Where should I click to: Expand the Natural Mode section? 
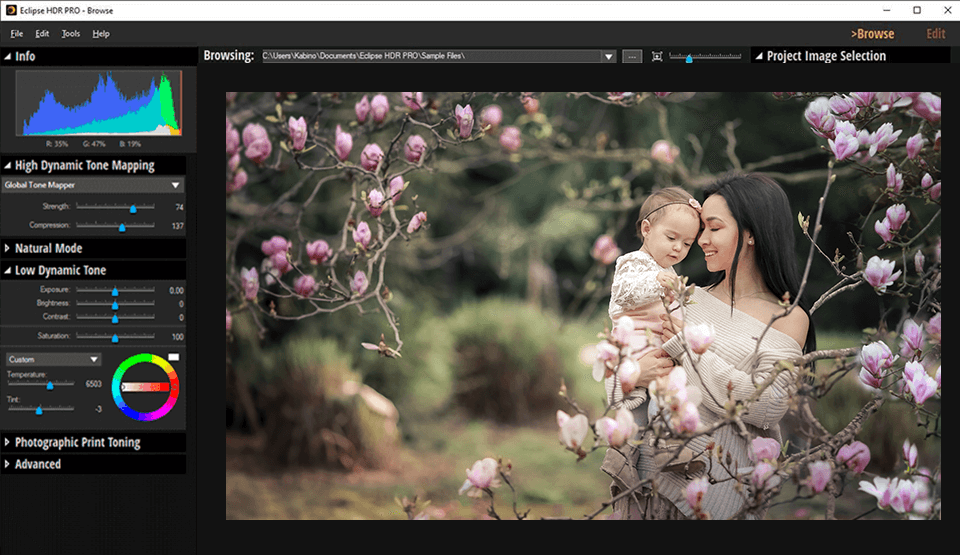click(x=8, y=248)
